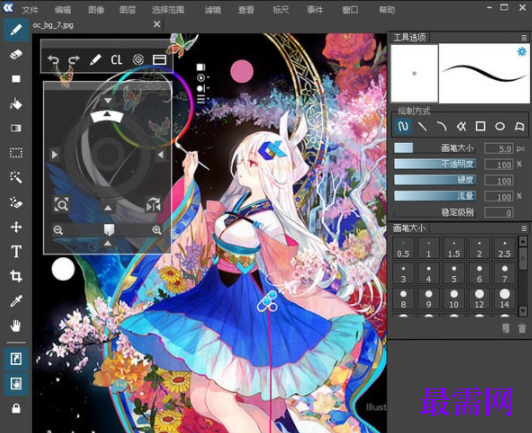
Task: Open the 编辑 menu
Action: [x=63, y=10]
